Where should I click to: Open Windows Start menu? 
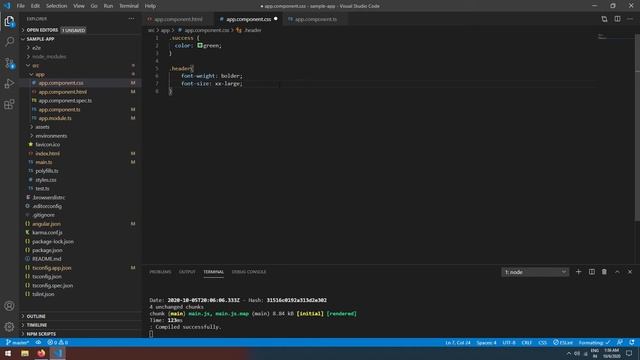8,353
